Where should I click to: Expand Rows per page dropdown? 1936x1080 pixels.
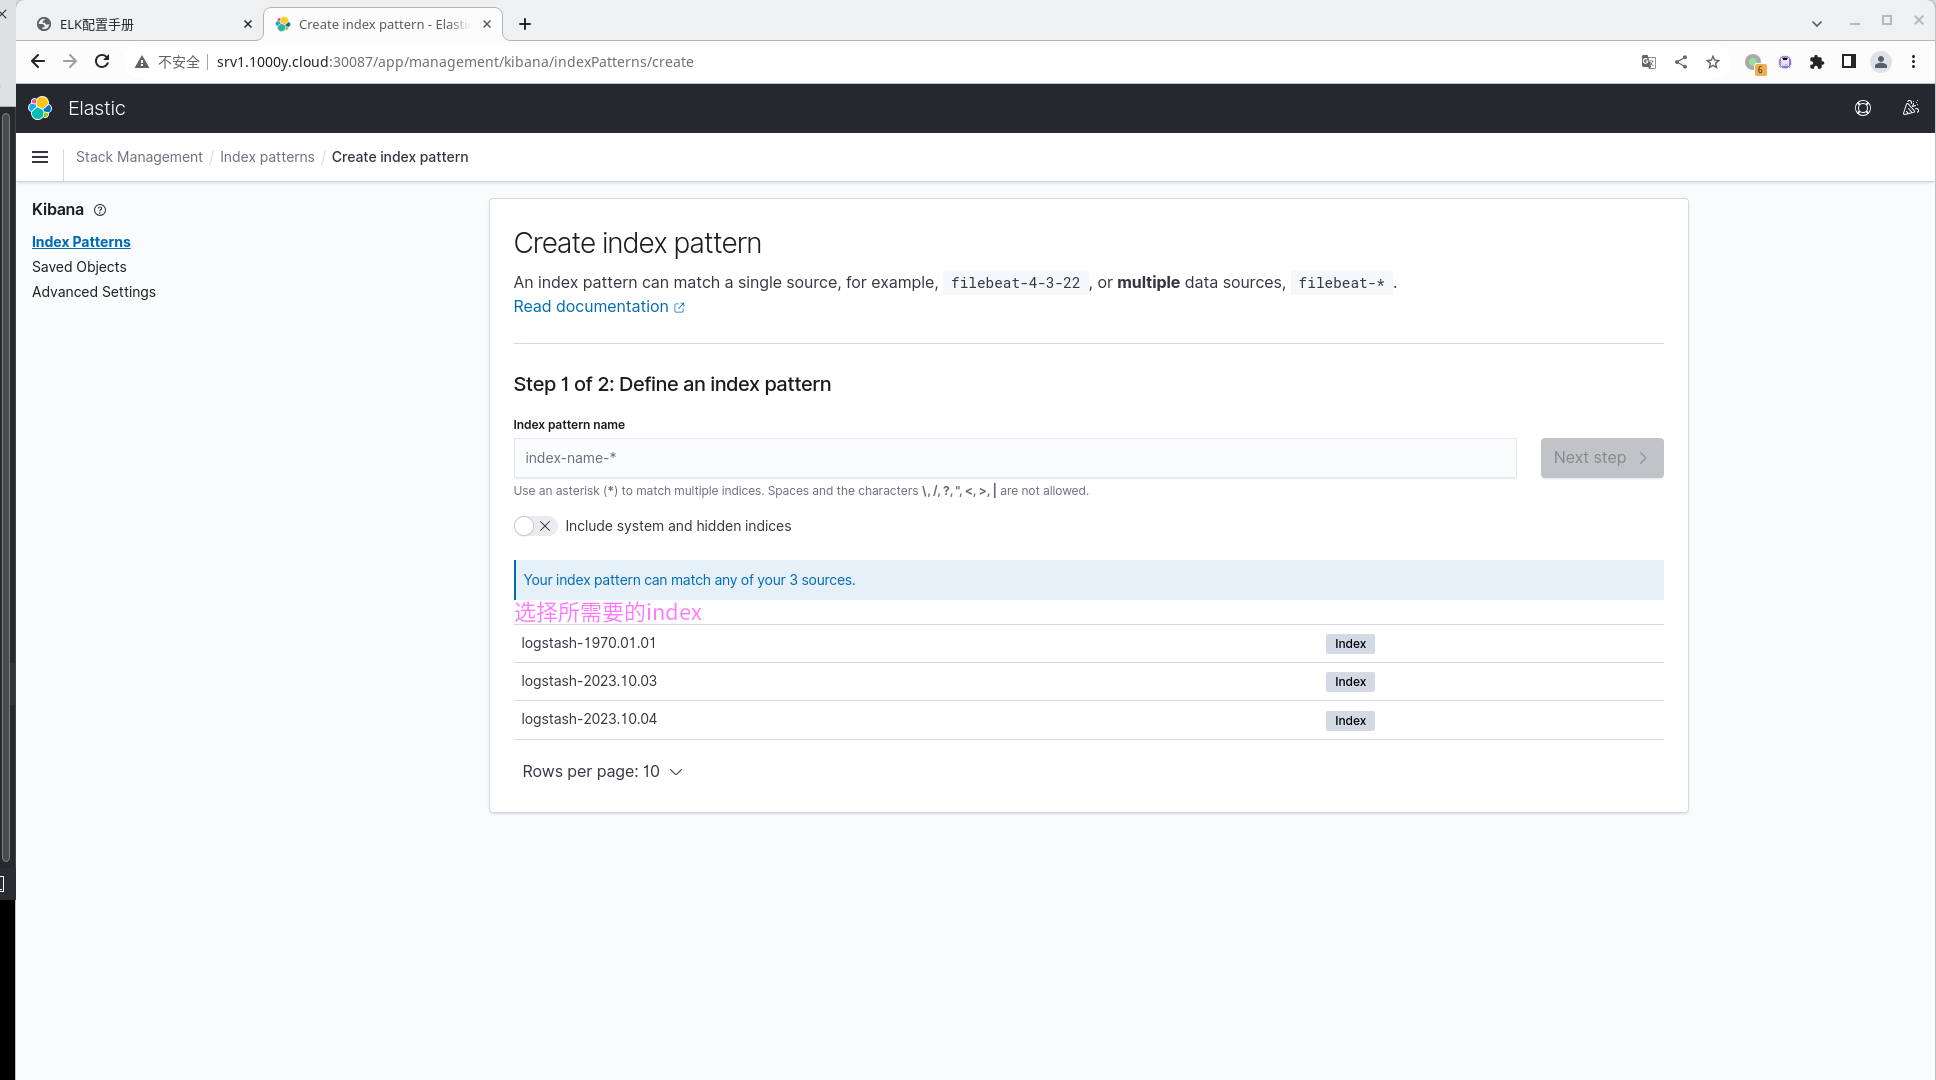(x=602, y=772)
